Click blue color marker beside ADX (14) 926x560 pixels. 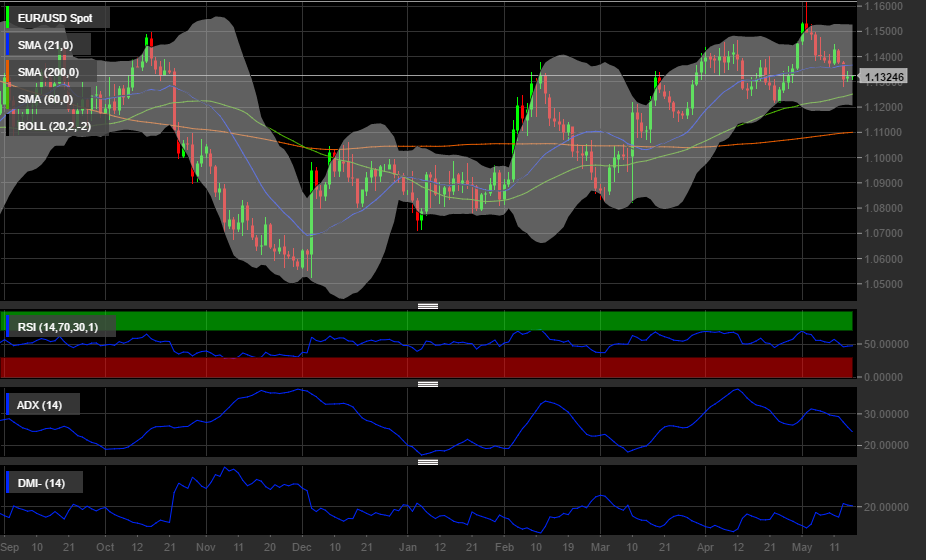[x=8, y=405]
